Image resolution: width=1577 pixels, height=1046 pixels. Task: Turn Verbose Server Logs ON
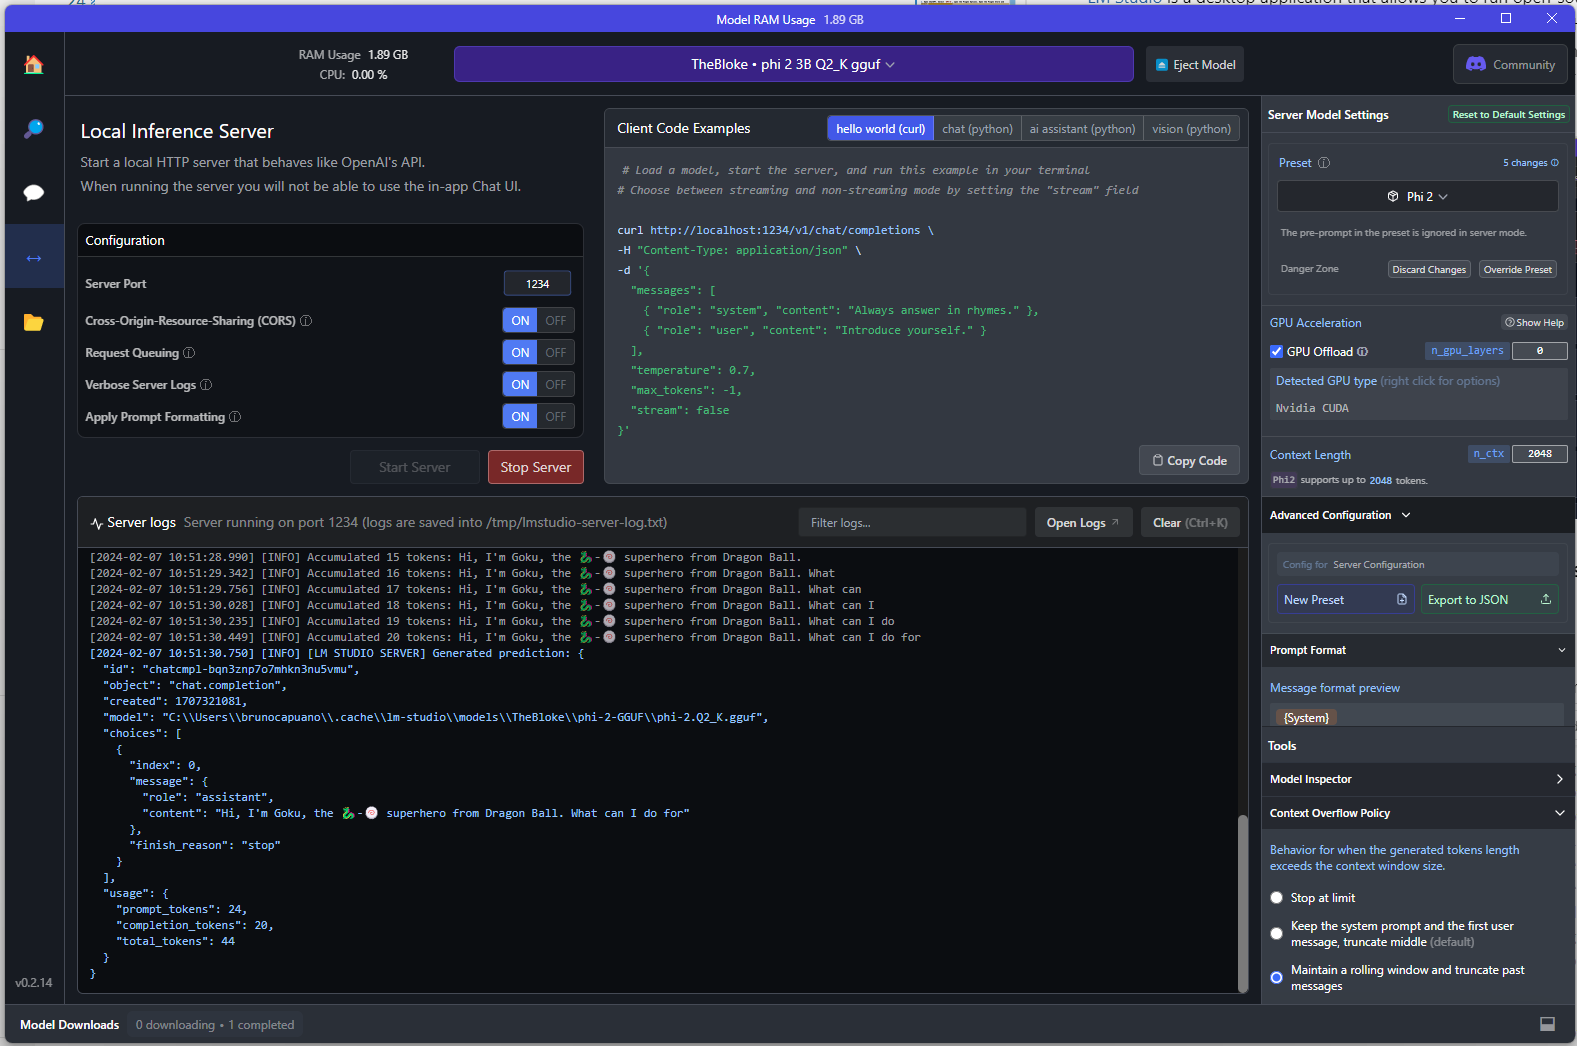(520, 385)
